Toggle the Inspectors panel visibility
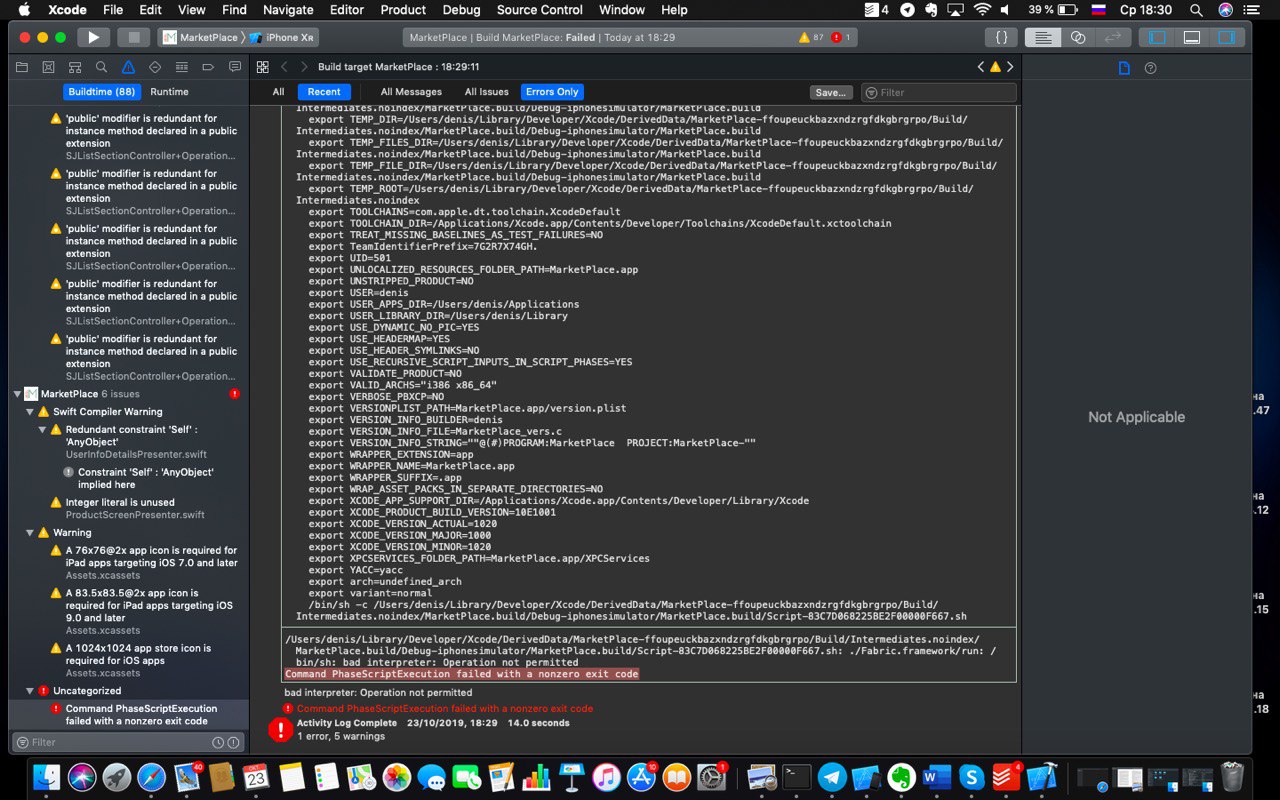1280x800 pixels. 1226,37
